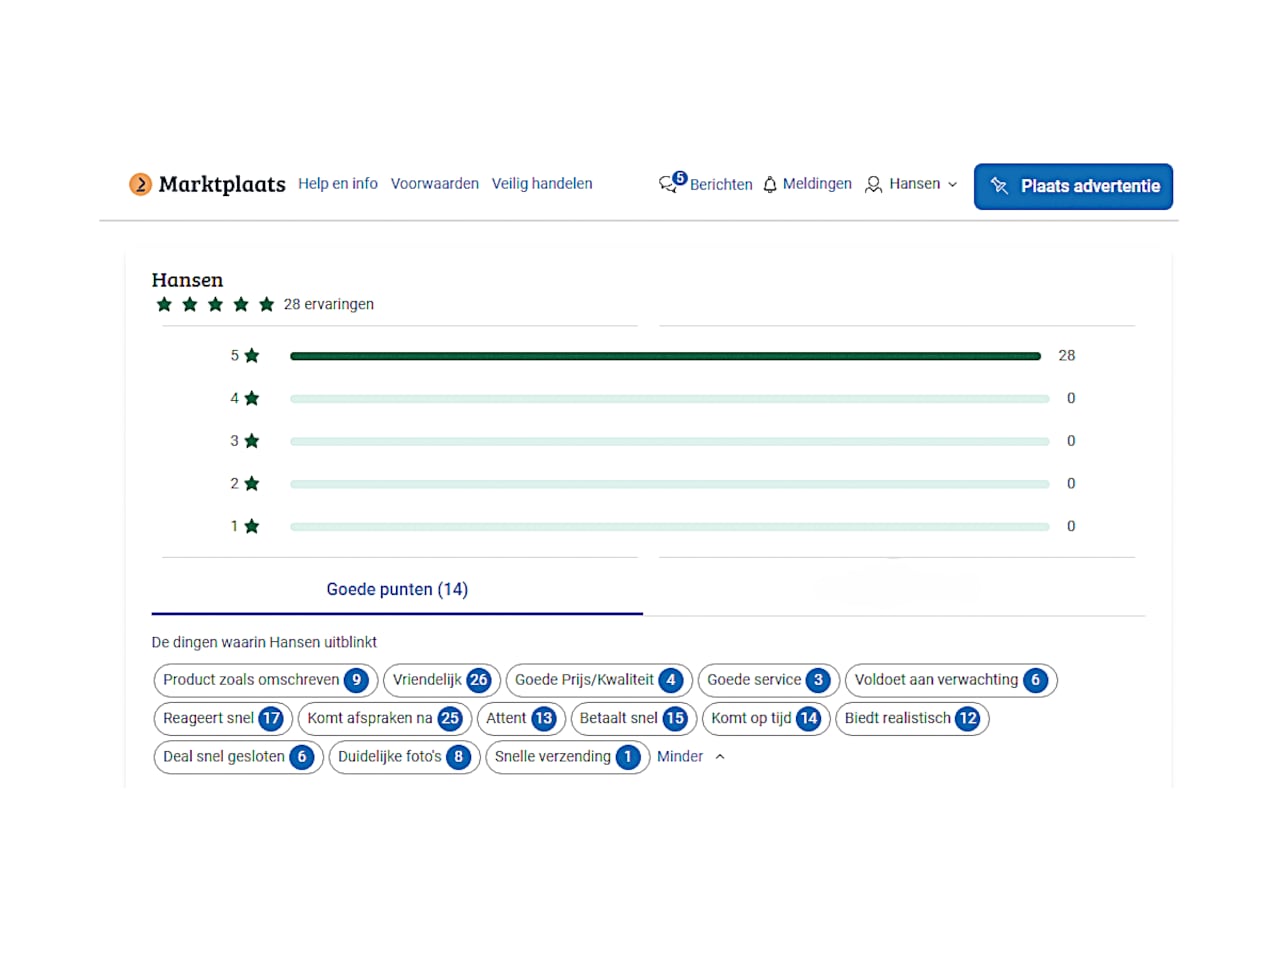Image resolution: width=1280 pixels, height=960 pixels.
Task: Click the star icon in the 3-star row
Action: click(x=252, y=441)
